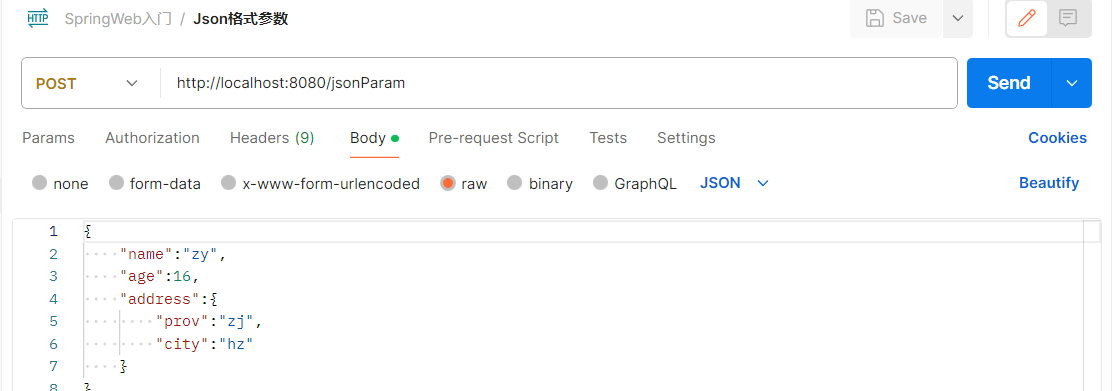This screenshot has height=391, width=1117.
Task: Open the POST method dropdown
Action: [x=86, y=83]
